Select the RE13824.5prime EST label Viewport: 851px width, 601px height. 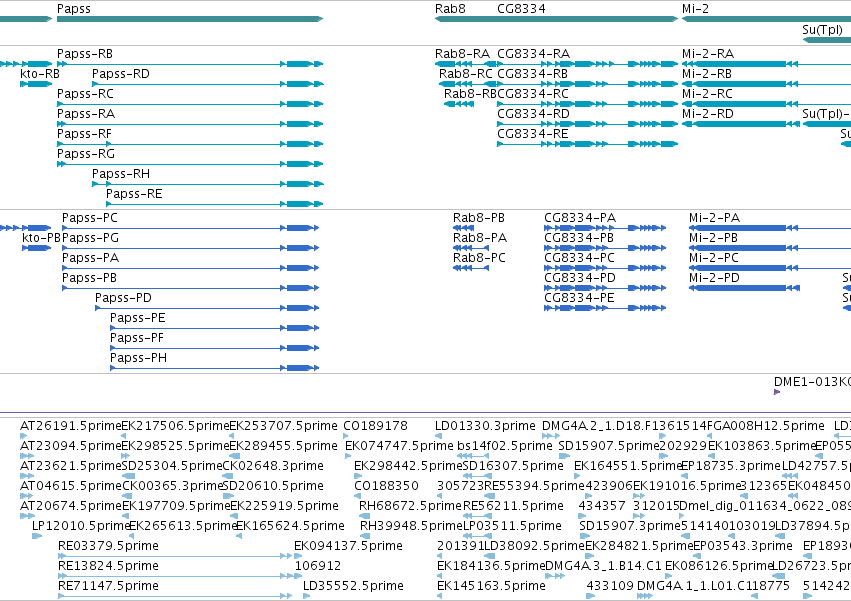(109, 566)
